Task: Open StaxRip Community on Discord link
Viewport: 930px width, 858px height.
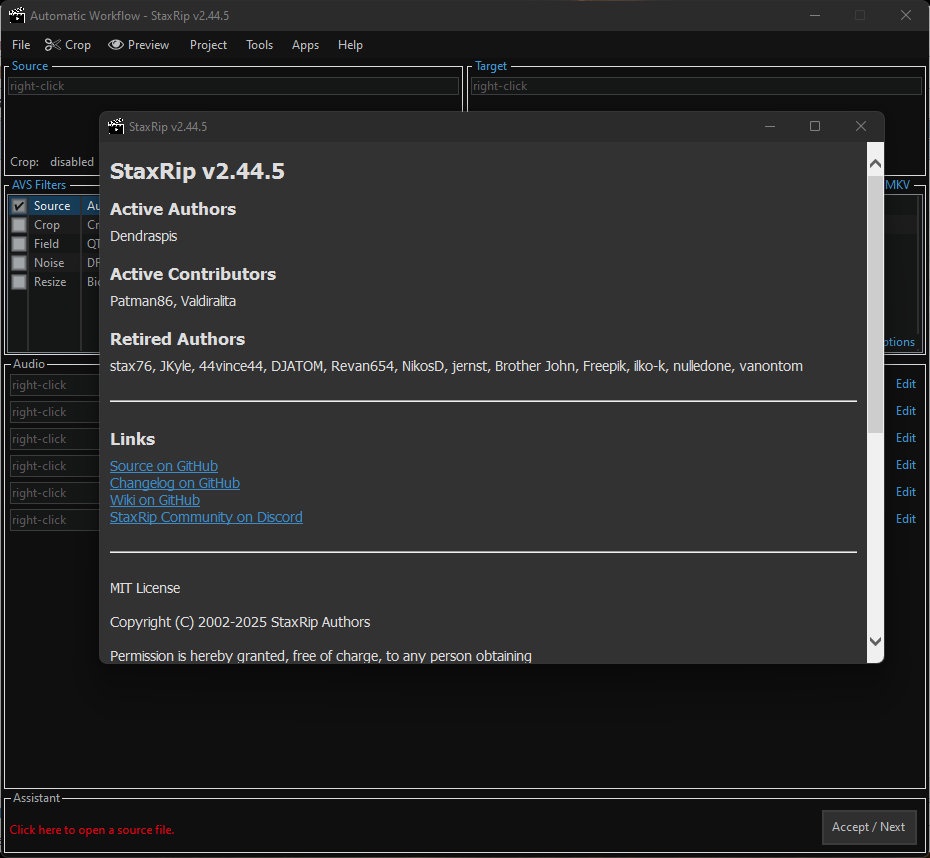Action: [x=206, y=517]
